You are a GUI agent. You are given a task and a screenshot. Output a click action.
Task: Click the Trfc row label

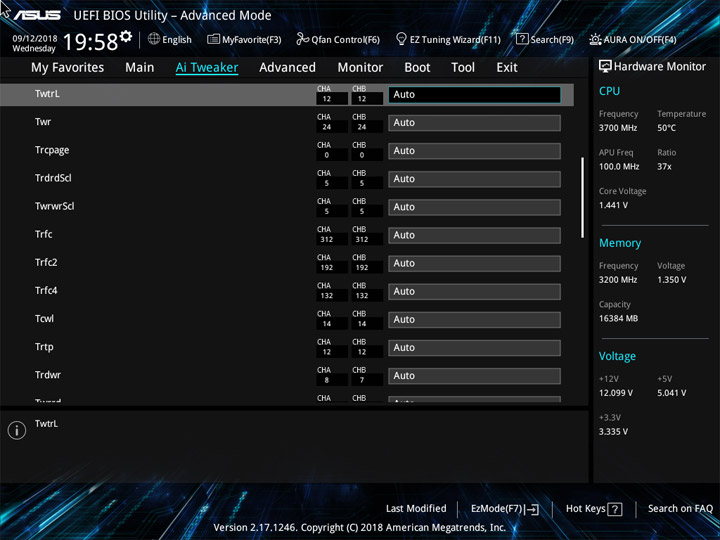click(44, 234)
